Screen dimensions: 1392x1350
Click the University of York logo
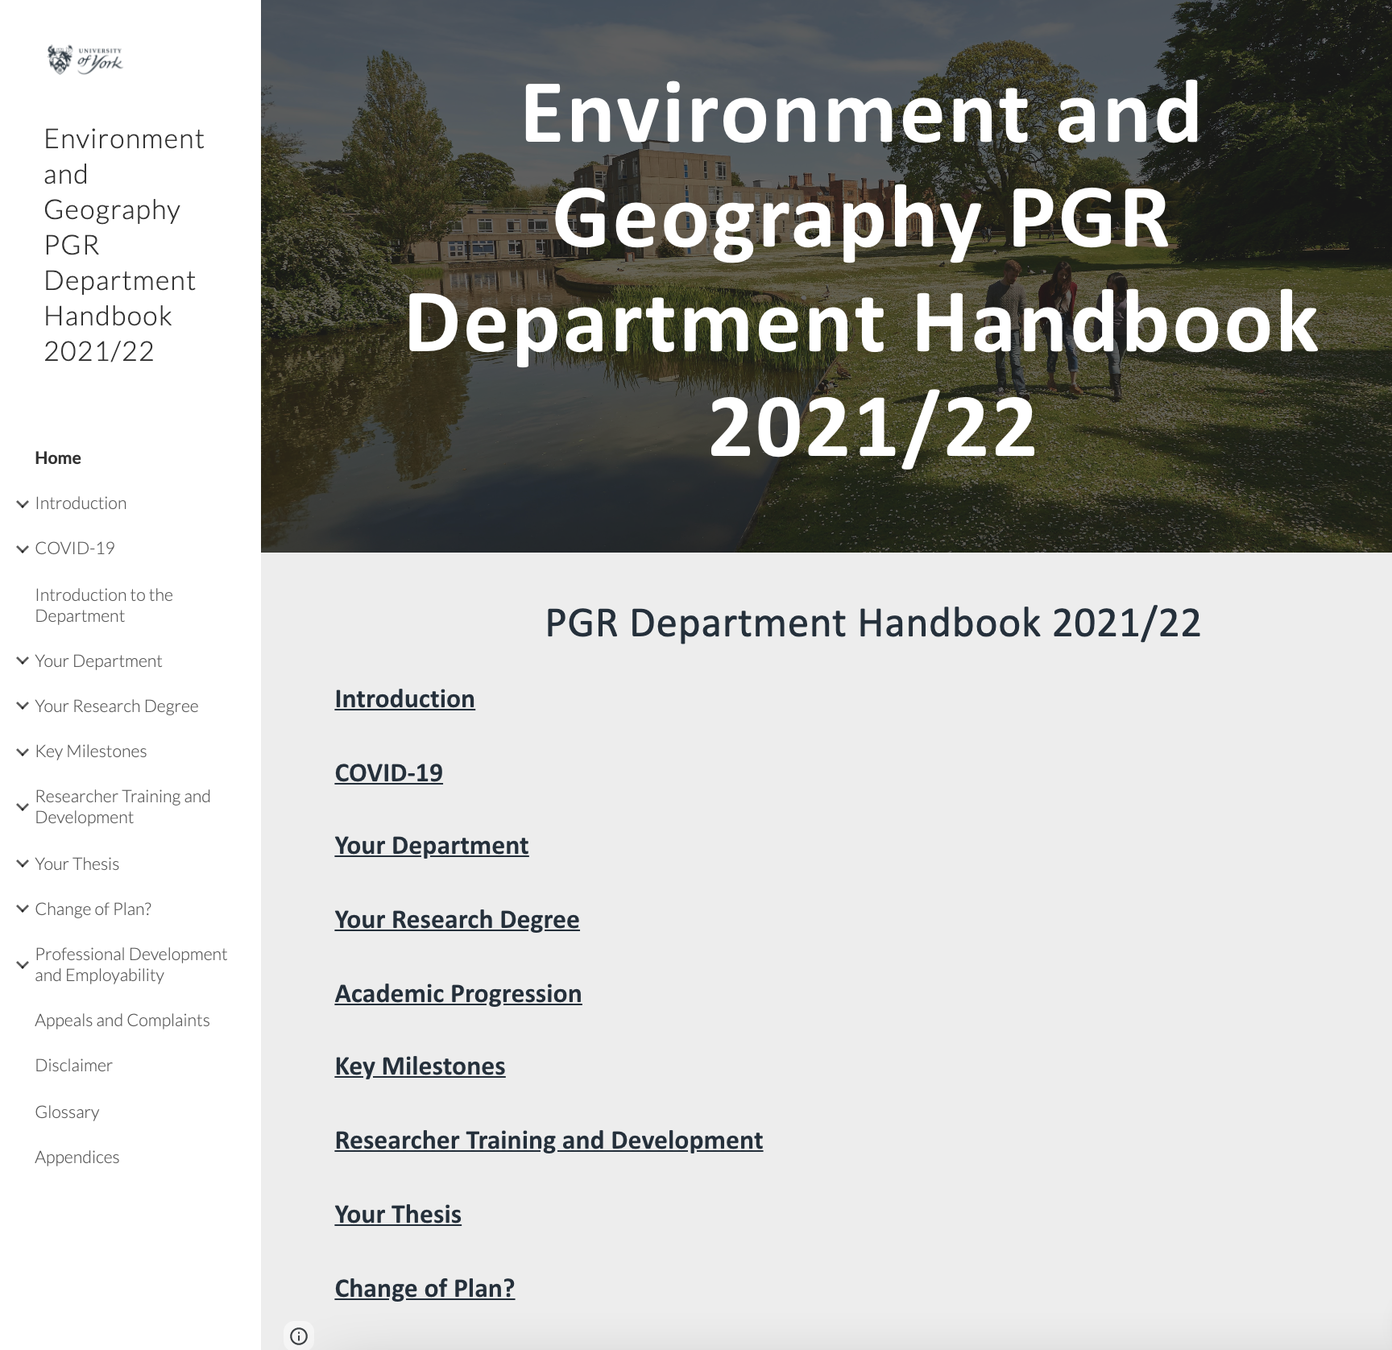point(85,60)
